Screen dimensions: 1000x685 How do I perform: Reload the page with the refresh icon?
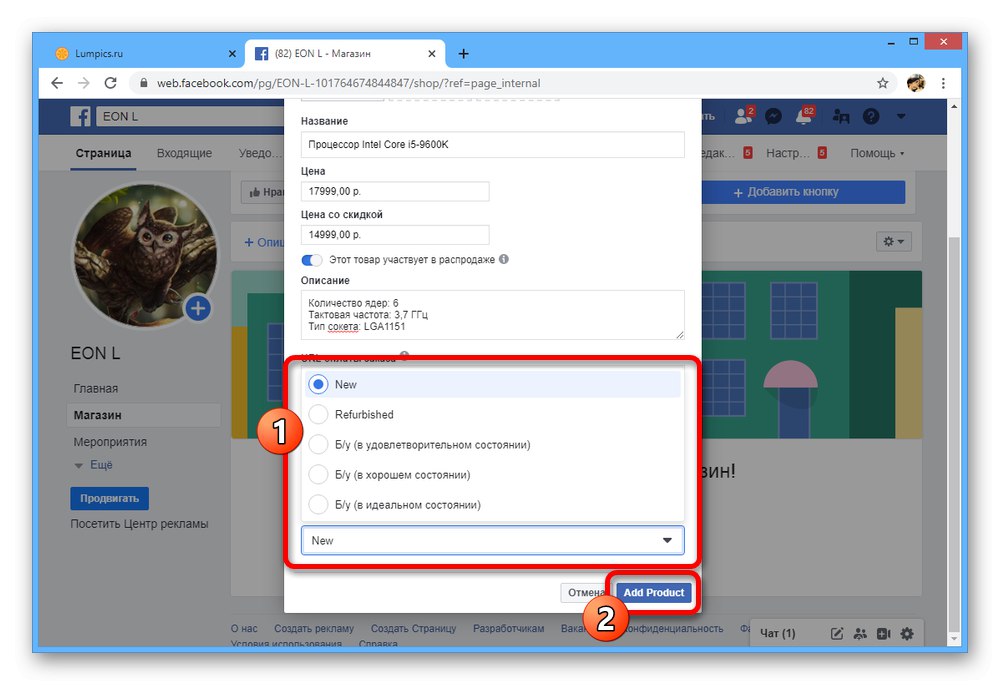coord(110,83)
